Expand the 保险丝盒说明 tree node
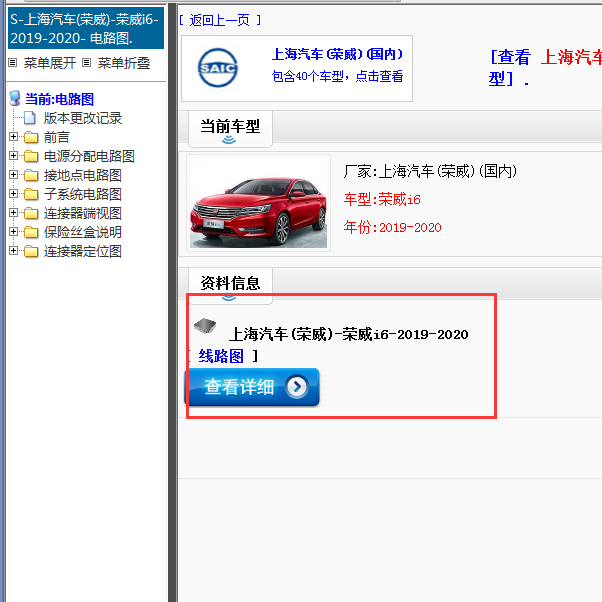602x602 pixels. (13, 232)
